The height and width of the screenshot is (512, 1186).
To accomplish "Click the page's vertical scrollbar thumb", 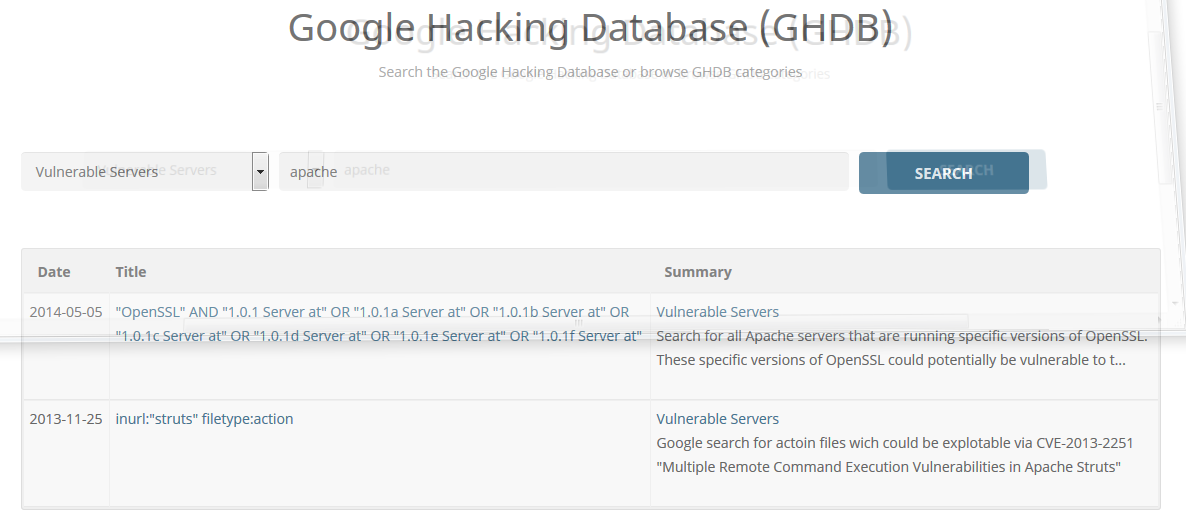I will [1160, 105].
